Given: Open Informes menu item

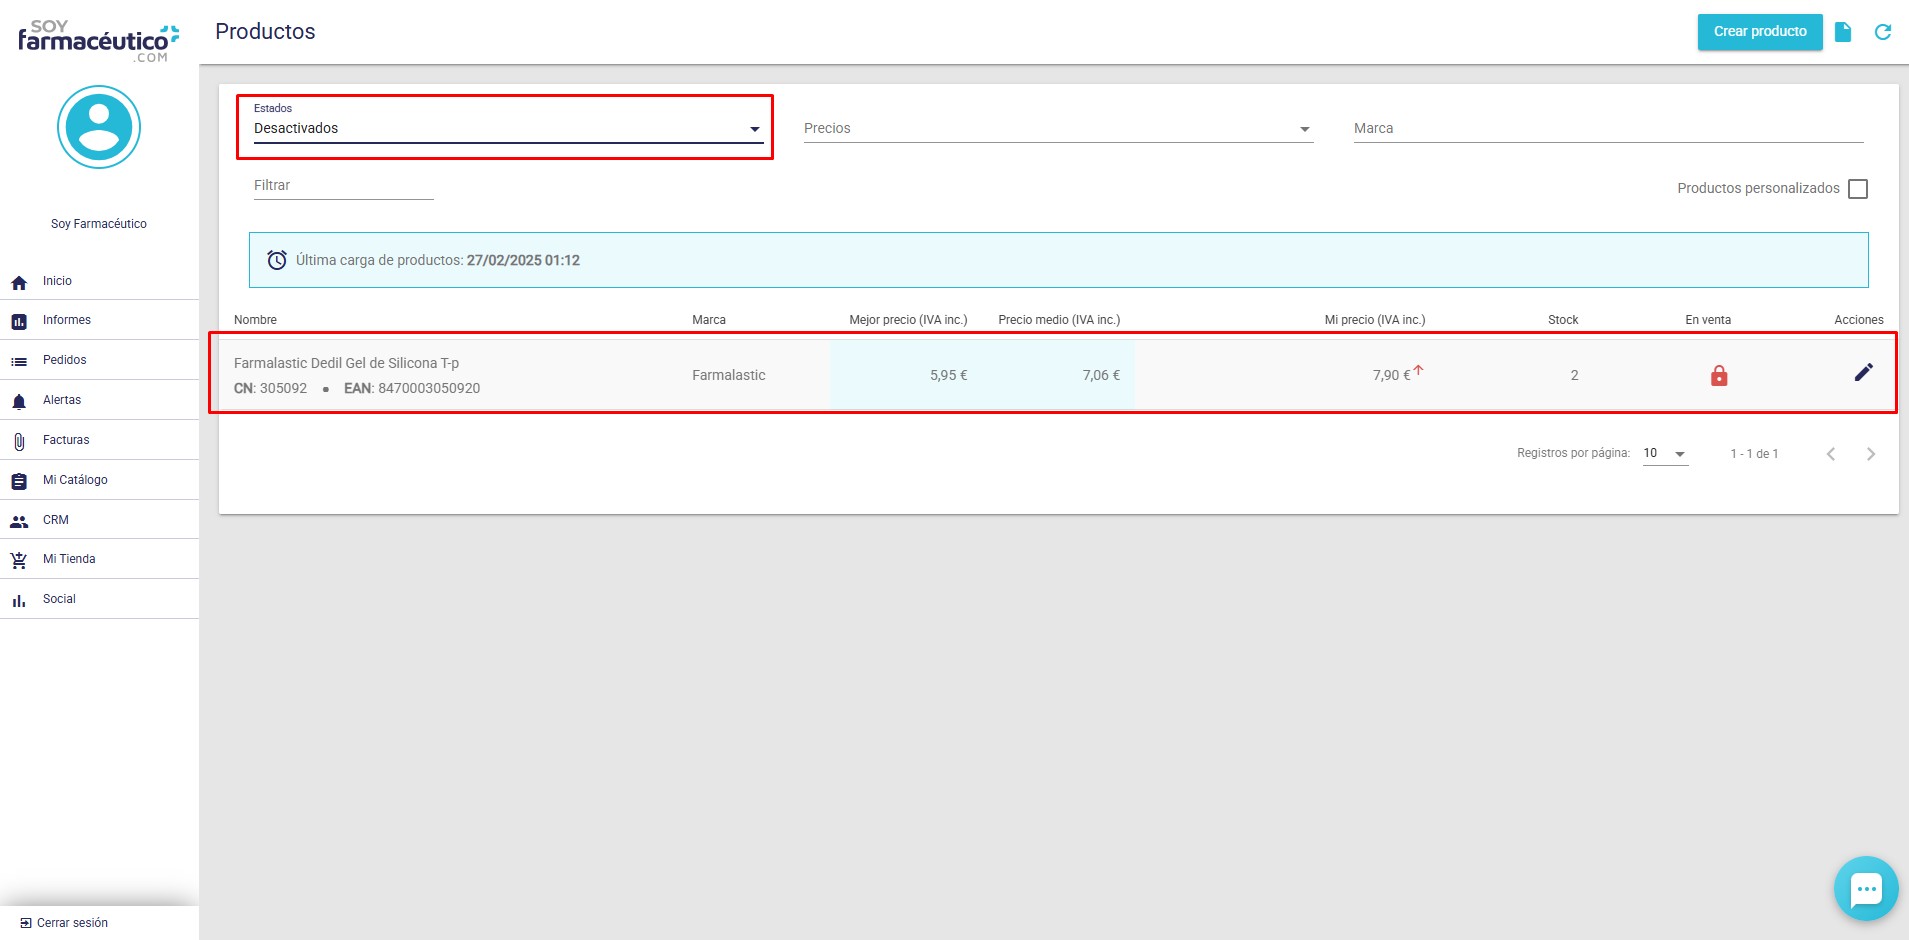Looking at the screenshot, I should (x=99, y=320).
